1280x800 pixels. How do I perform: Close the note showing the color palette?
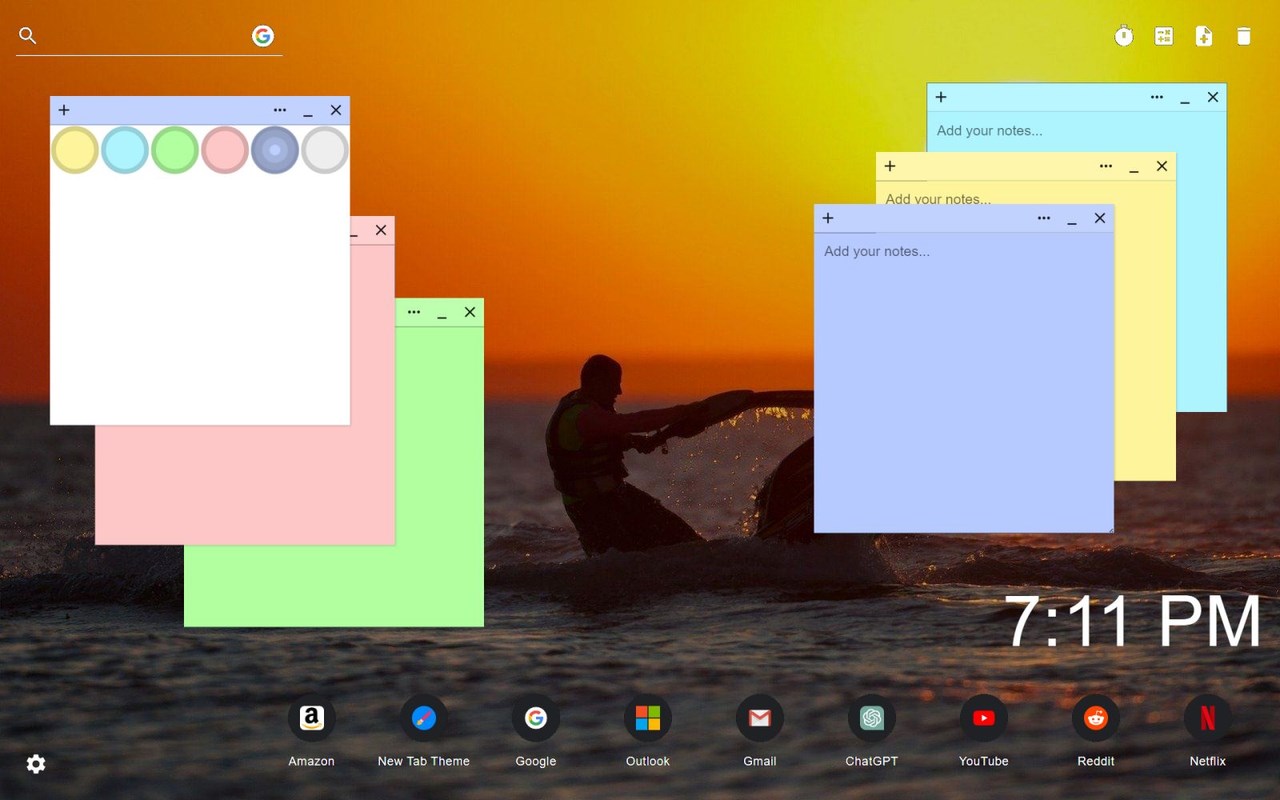point(336,110)
